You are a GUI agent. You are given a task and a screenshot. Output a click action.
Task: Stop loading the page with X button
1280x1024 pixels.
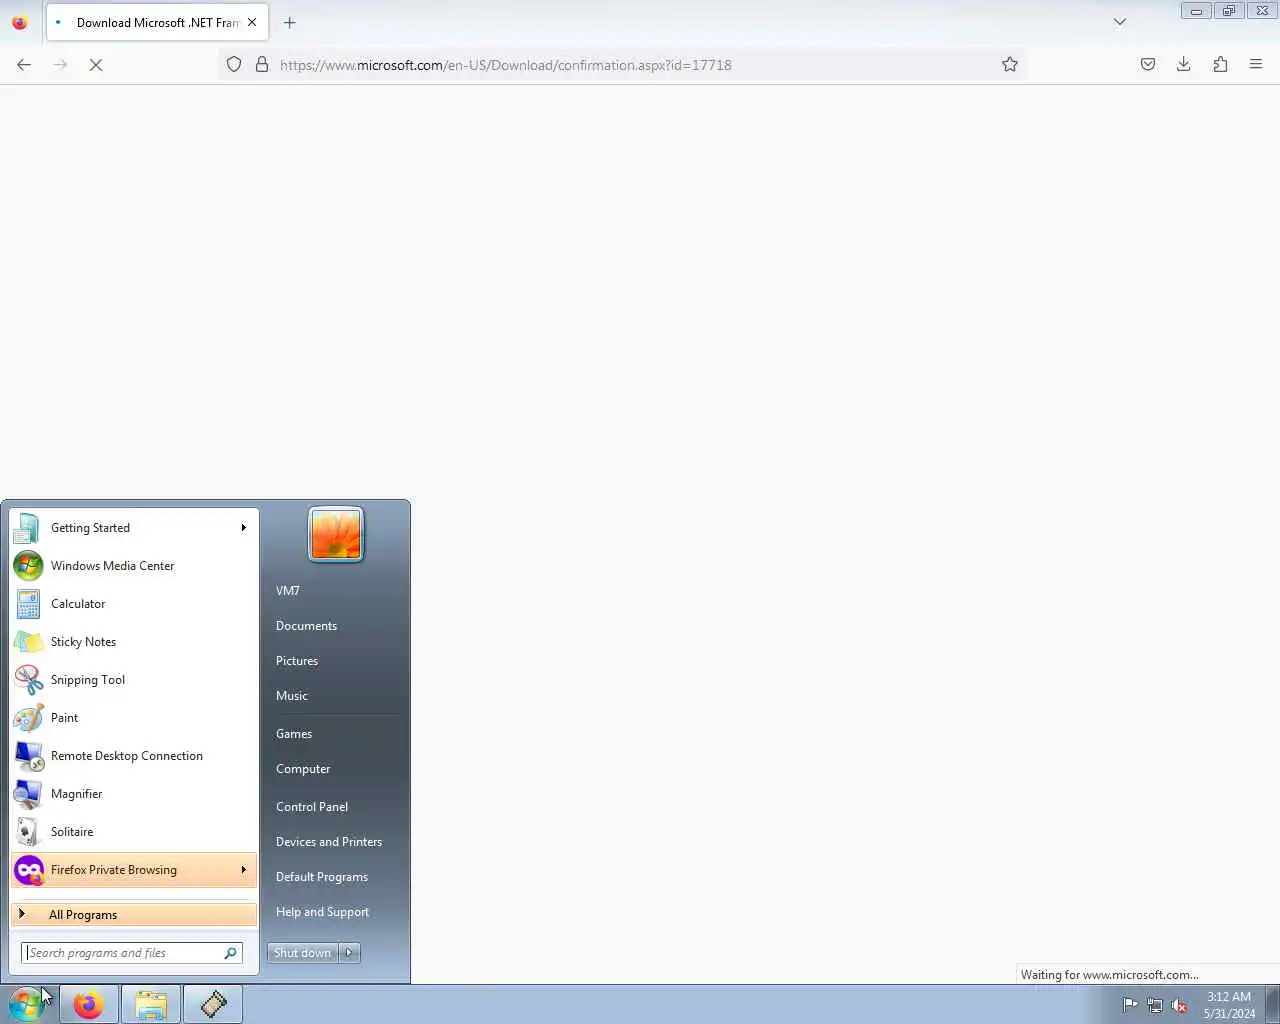pyautogui.click(x=96, y=64)
